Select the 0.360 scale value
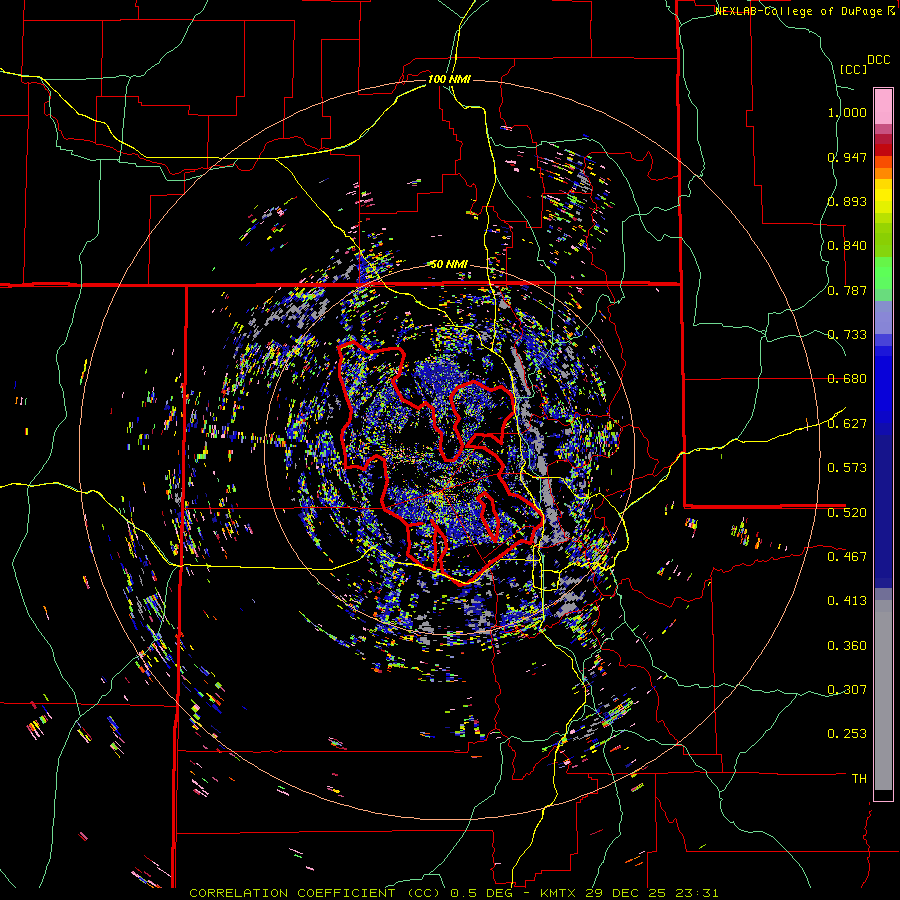This screenshot has width=900, height=900. click(847, 645)
